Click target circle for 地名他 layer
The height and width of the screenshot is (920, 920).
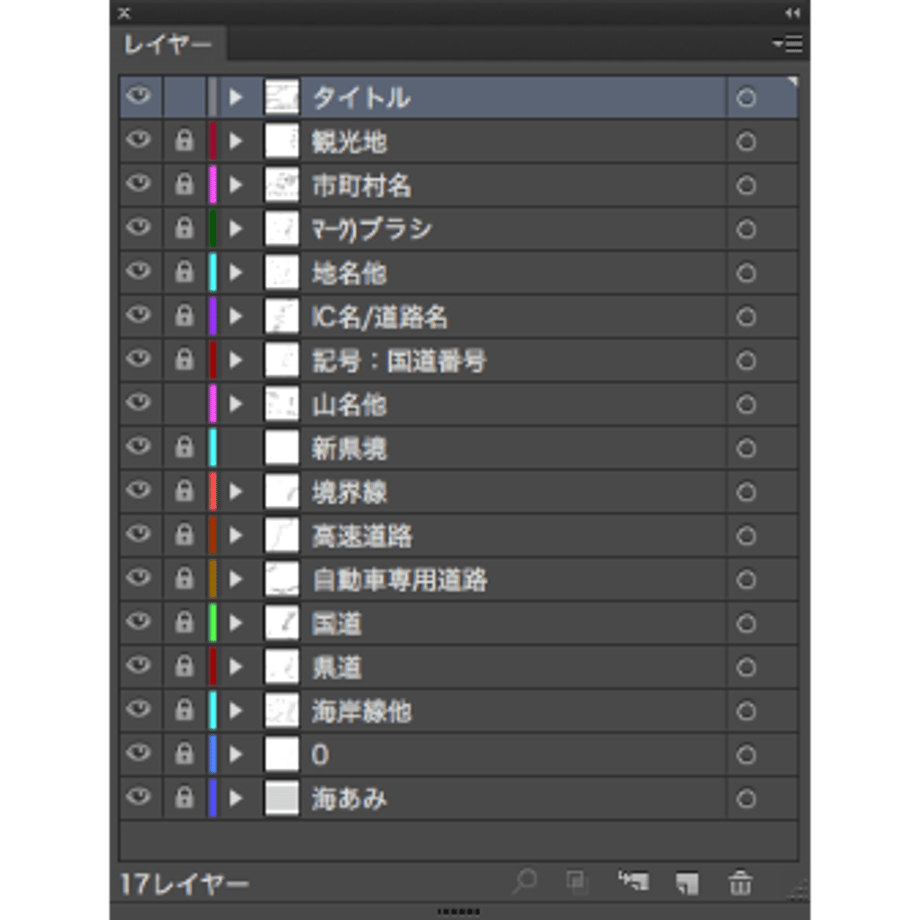tap(746, 273)
